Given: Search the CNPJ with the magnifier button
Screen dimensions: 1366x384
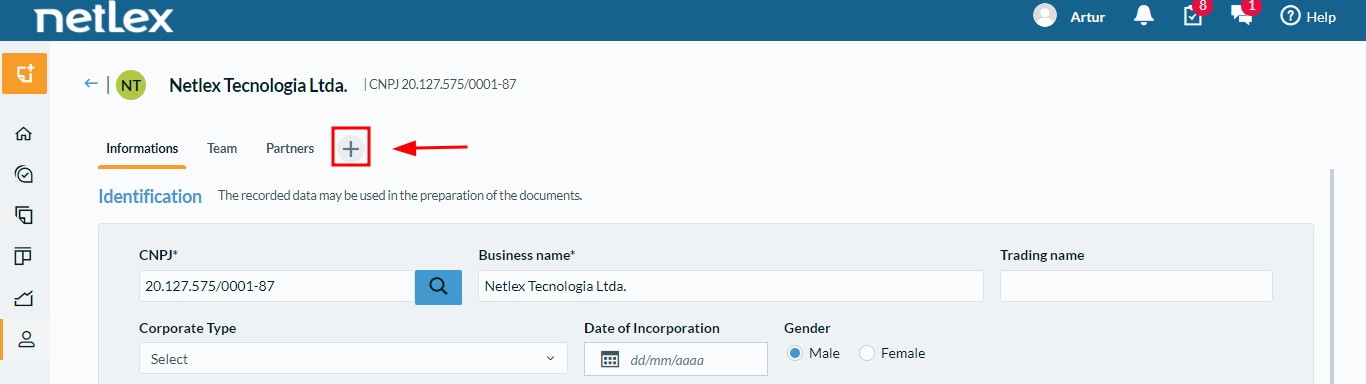Looking at the screenshot, I should point(438,286).
